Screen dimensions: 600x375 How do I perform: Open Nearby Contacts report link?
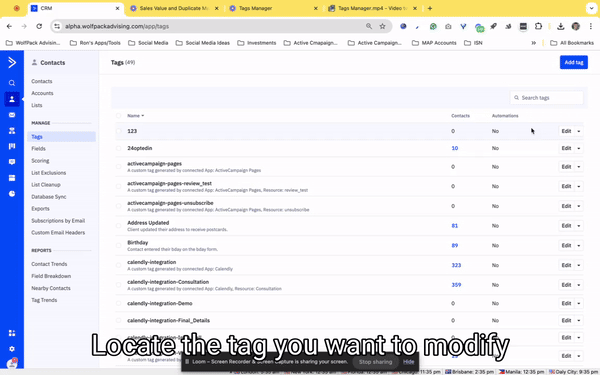pos(51,288)
